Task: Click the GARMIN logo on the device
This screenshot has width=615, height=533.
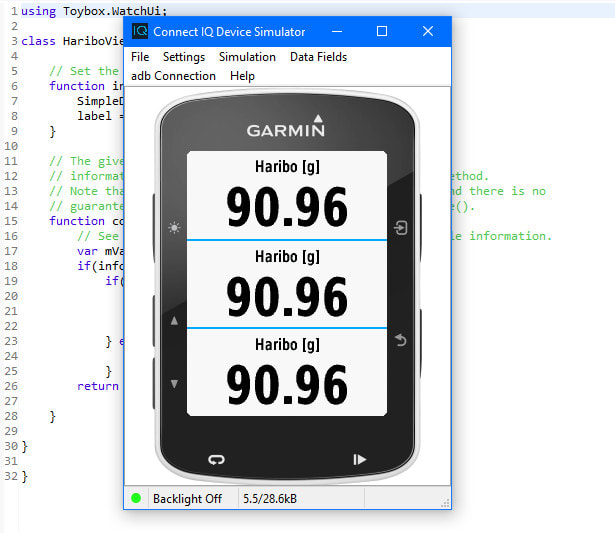Action: click(x=286, y=127)
